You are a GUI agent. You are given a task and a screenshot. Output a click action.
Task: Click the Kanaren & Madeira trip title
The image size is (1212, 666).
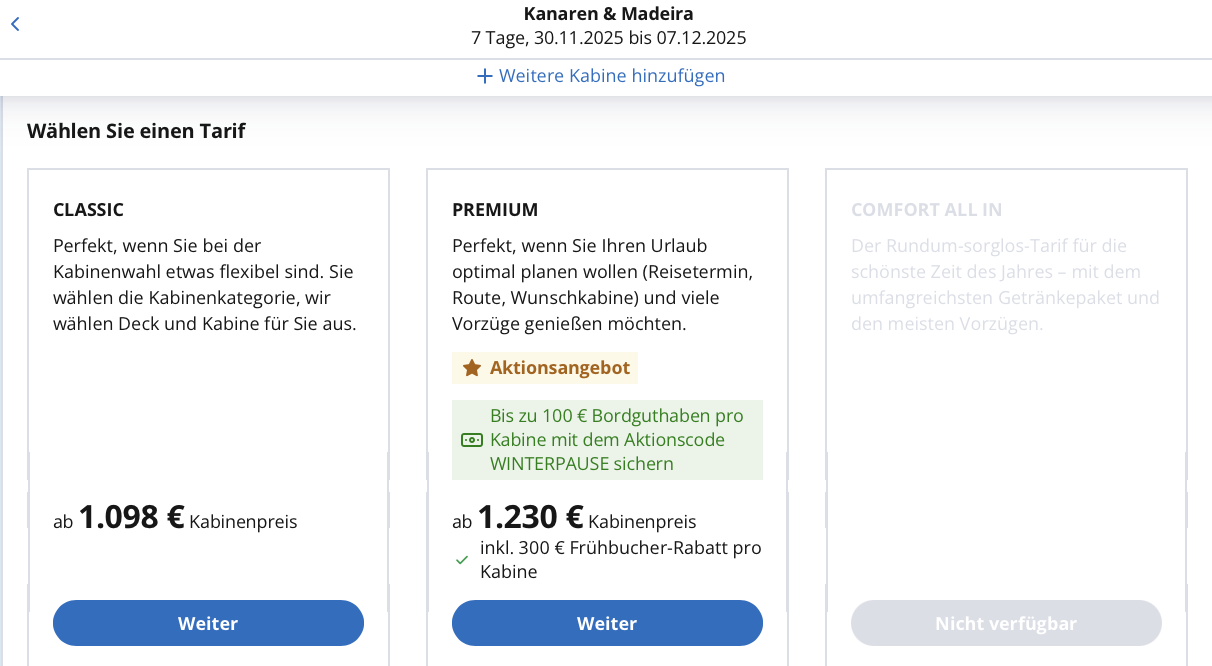click(608, 14)
